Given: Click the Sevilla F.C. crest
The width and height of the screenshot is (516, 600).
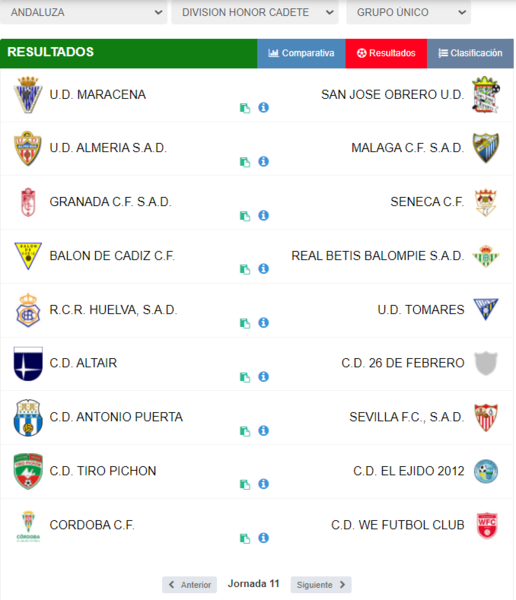Looking at the screenshot, I should tap(486, 417).
